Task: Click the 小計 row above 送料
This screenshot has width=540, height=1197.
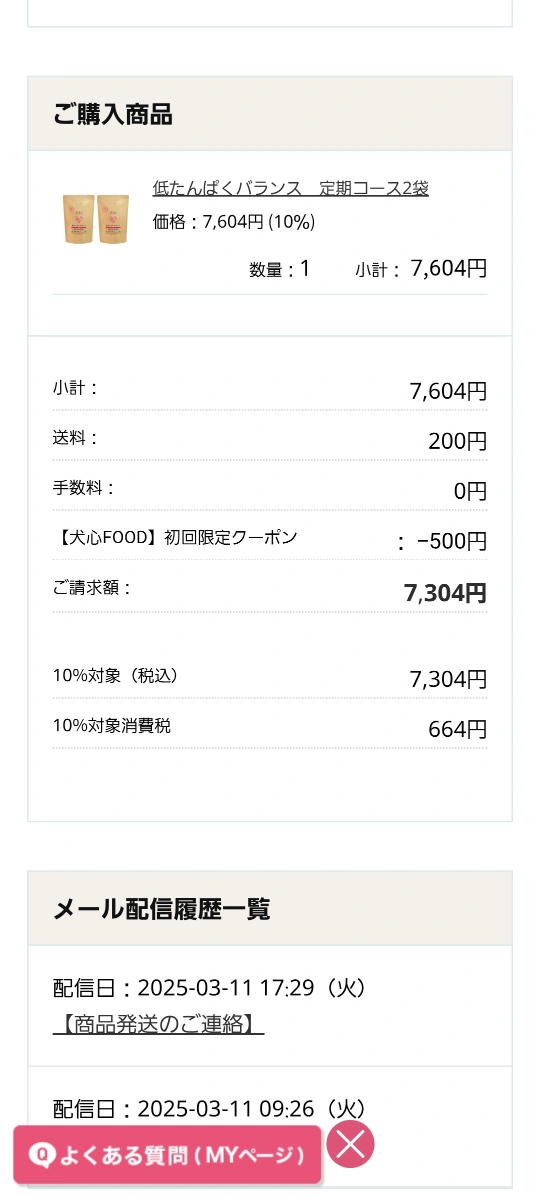Action: pyautogui.click(x=270, y=389)
